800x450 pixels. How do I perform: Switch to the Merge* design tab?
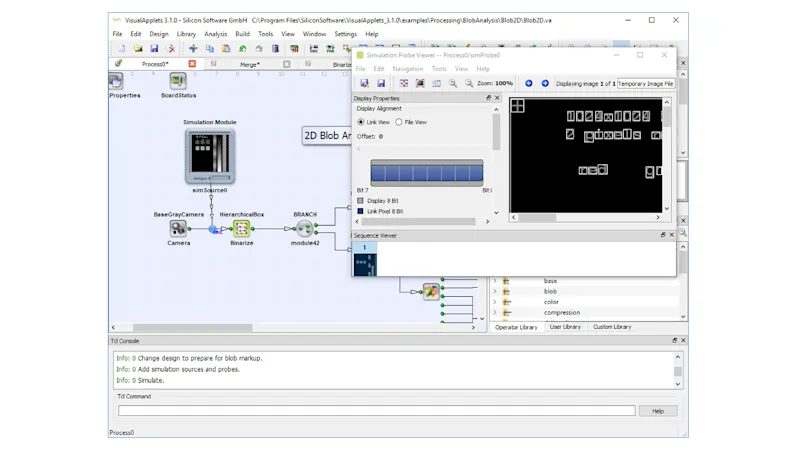click(x=249, y=64)
